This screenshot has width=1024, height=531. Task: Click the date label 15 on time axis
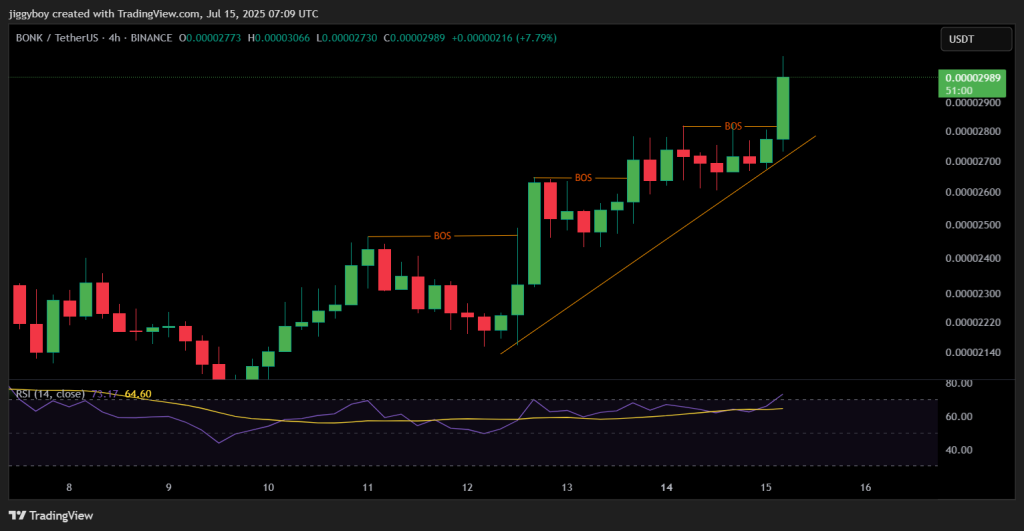[x=766, y=487]
